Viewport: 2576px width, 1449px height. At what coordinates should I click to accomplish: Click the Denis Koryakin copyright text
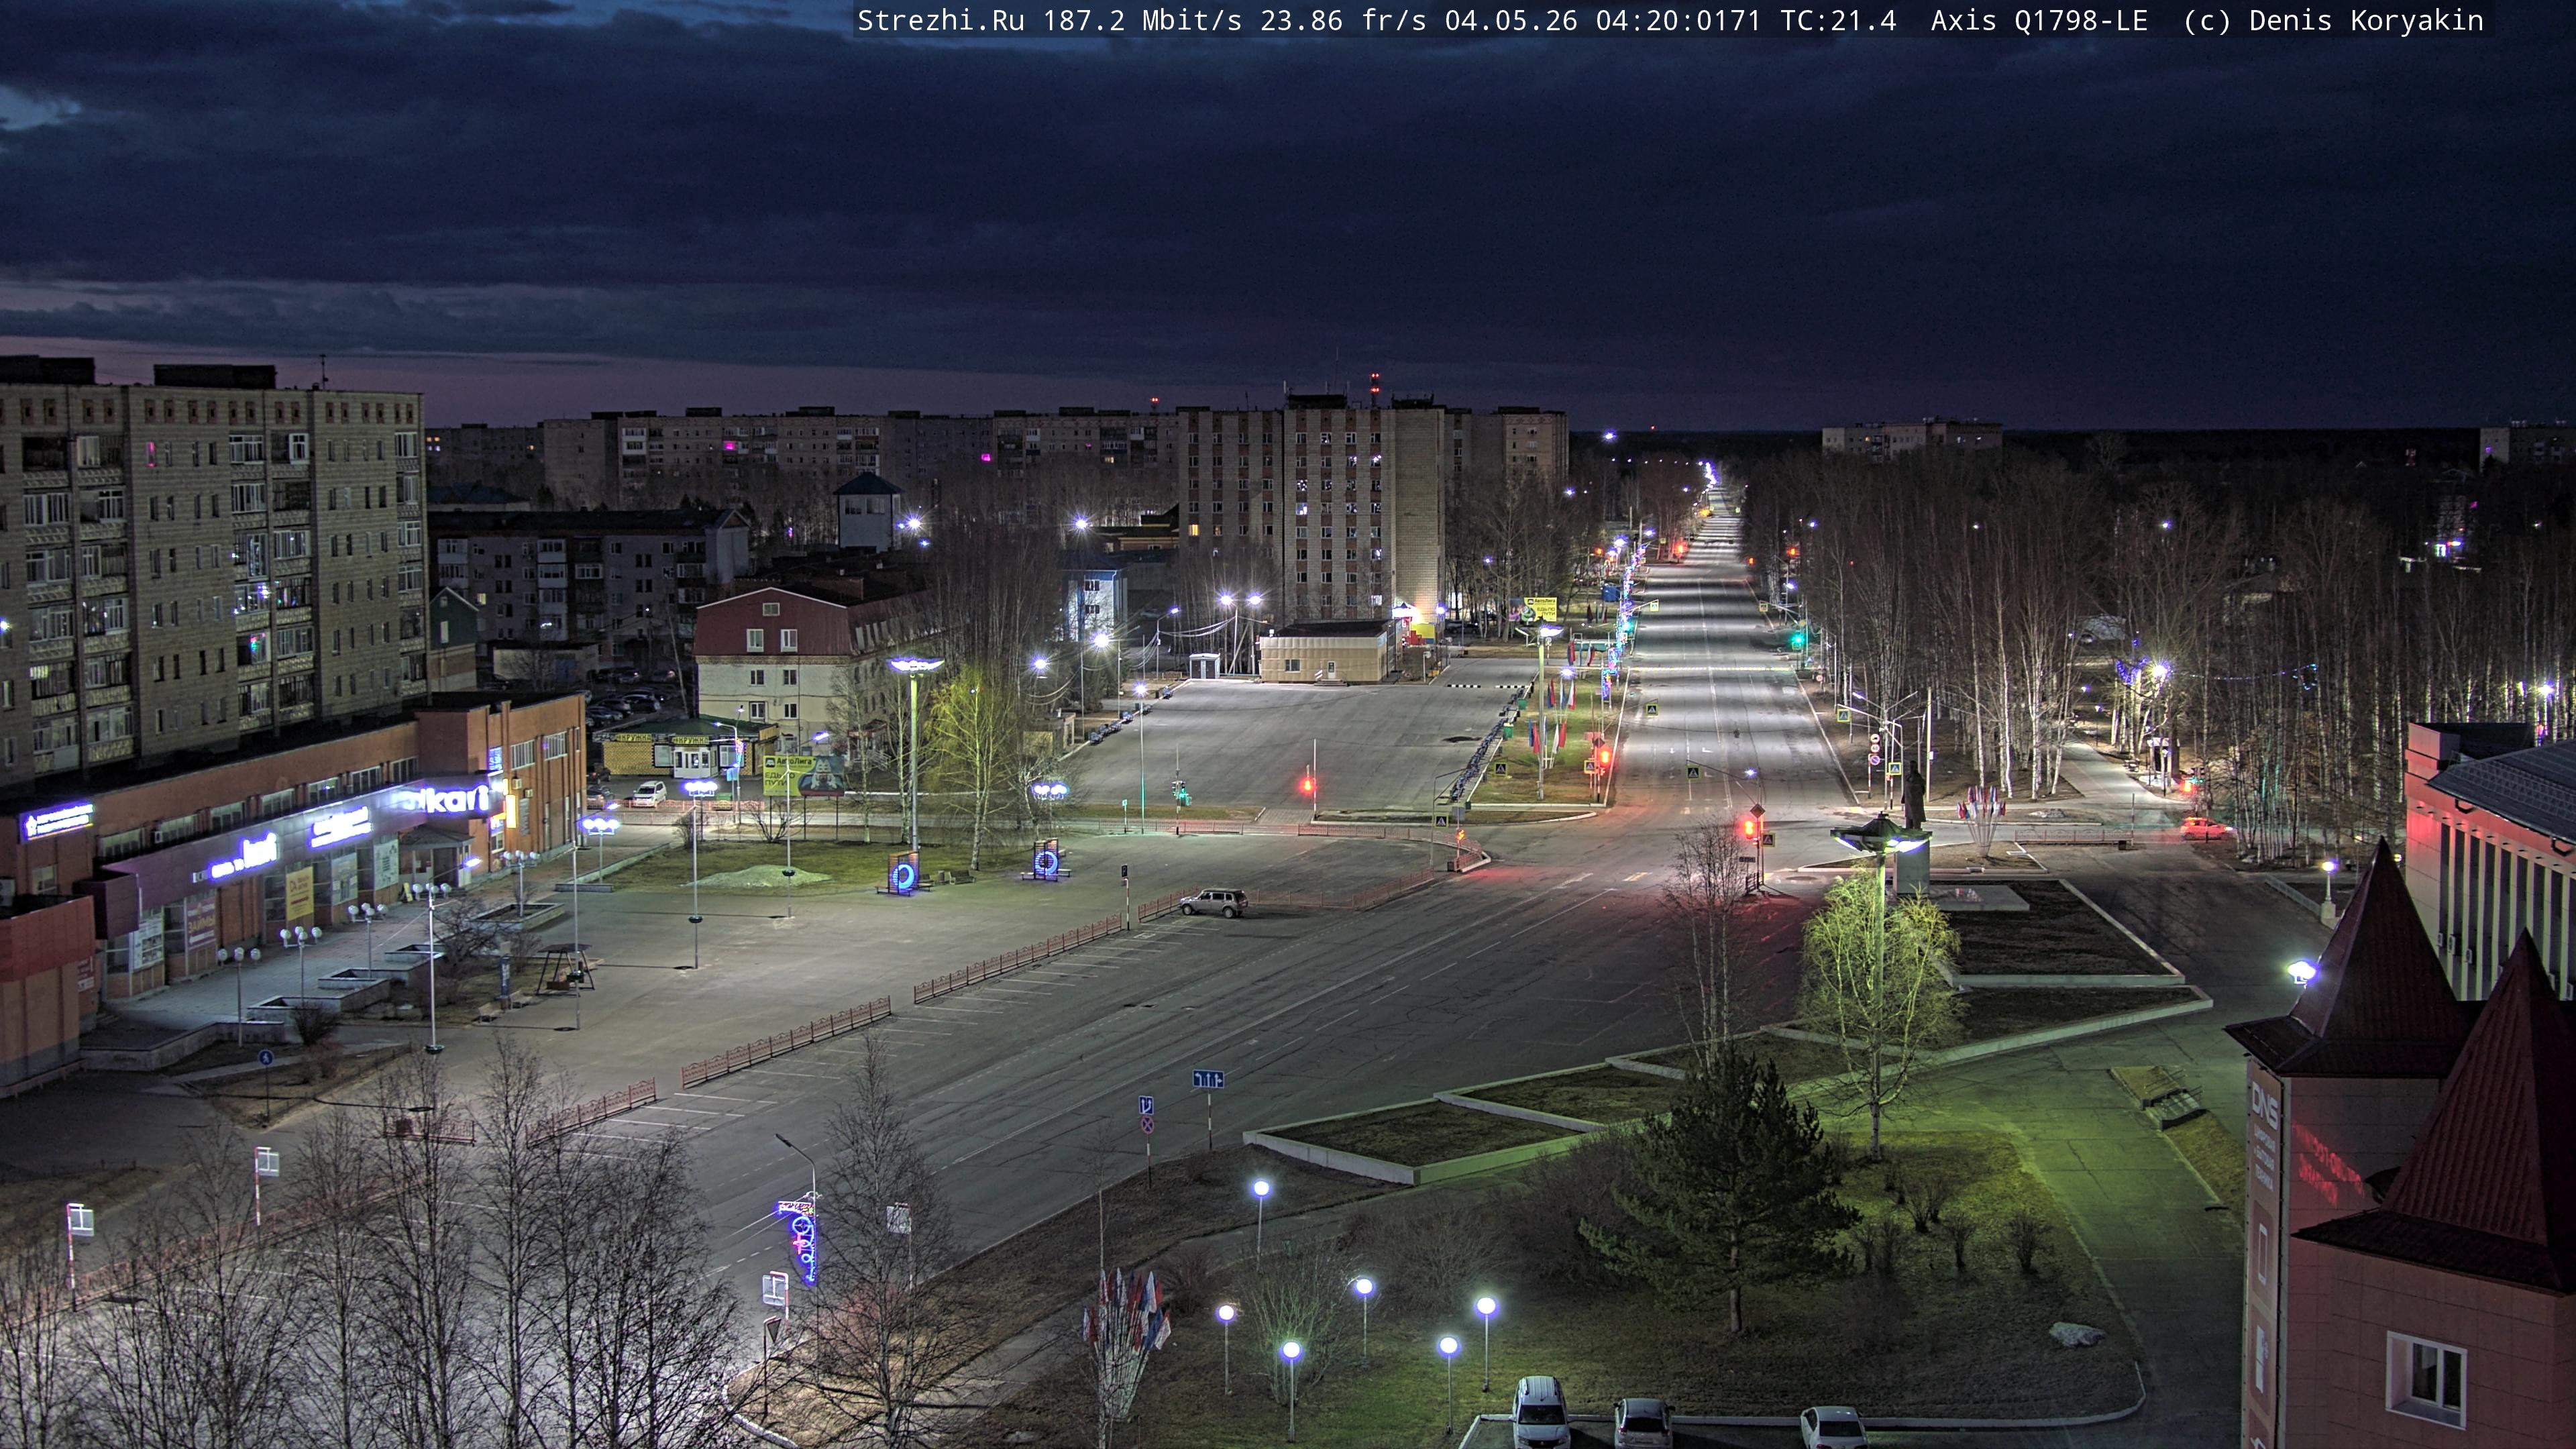coord(2366,21)
